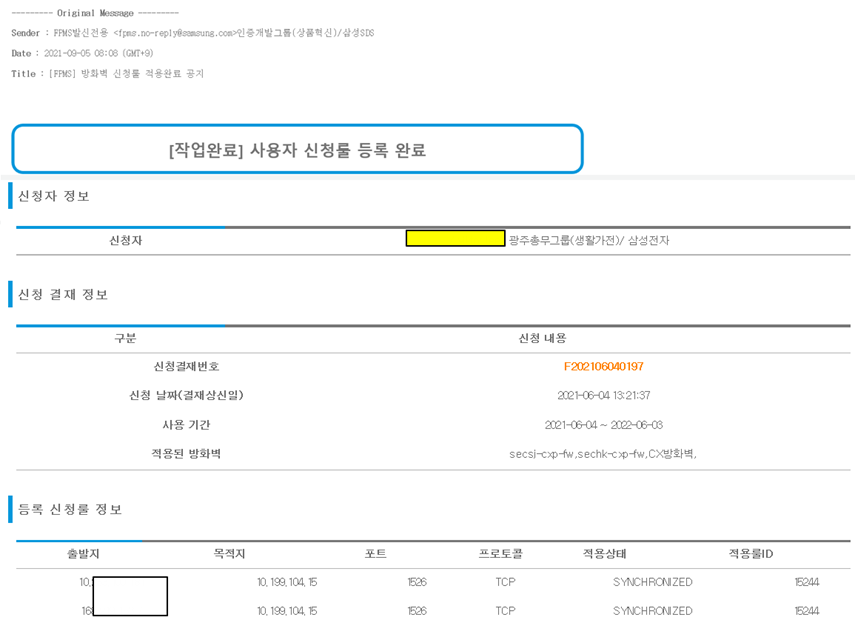Click the '구분' column header
Viewport: 855px width, 620px height.
pyautogui.click(x=125, y=339)
